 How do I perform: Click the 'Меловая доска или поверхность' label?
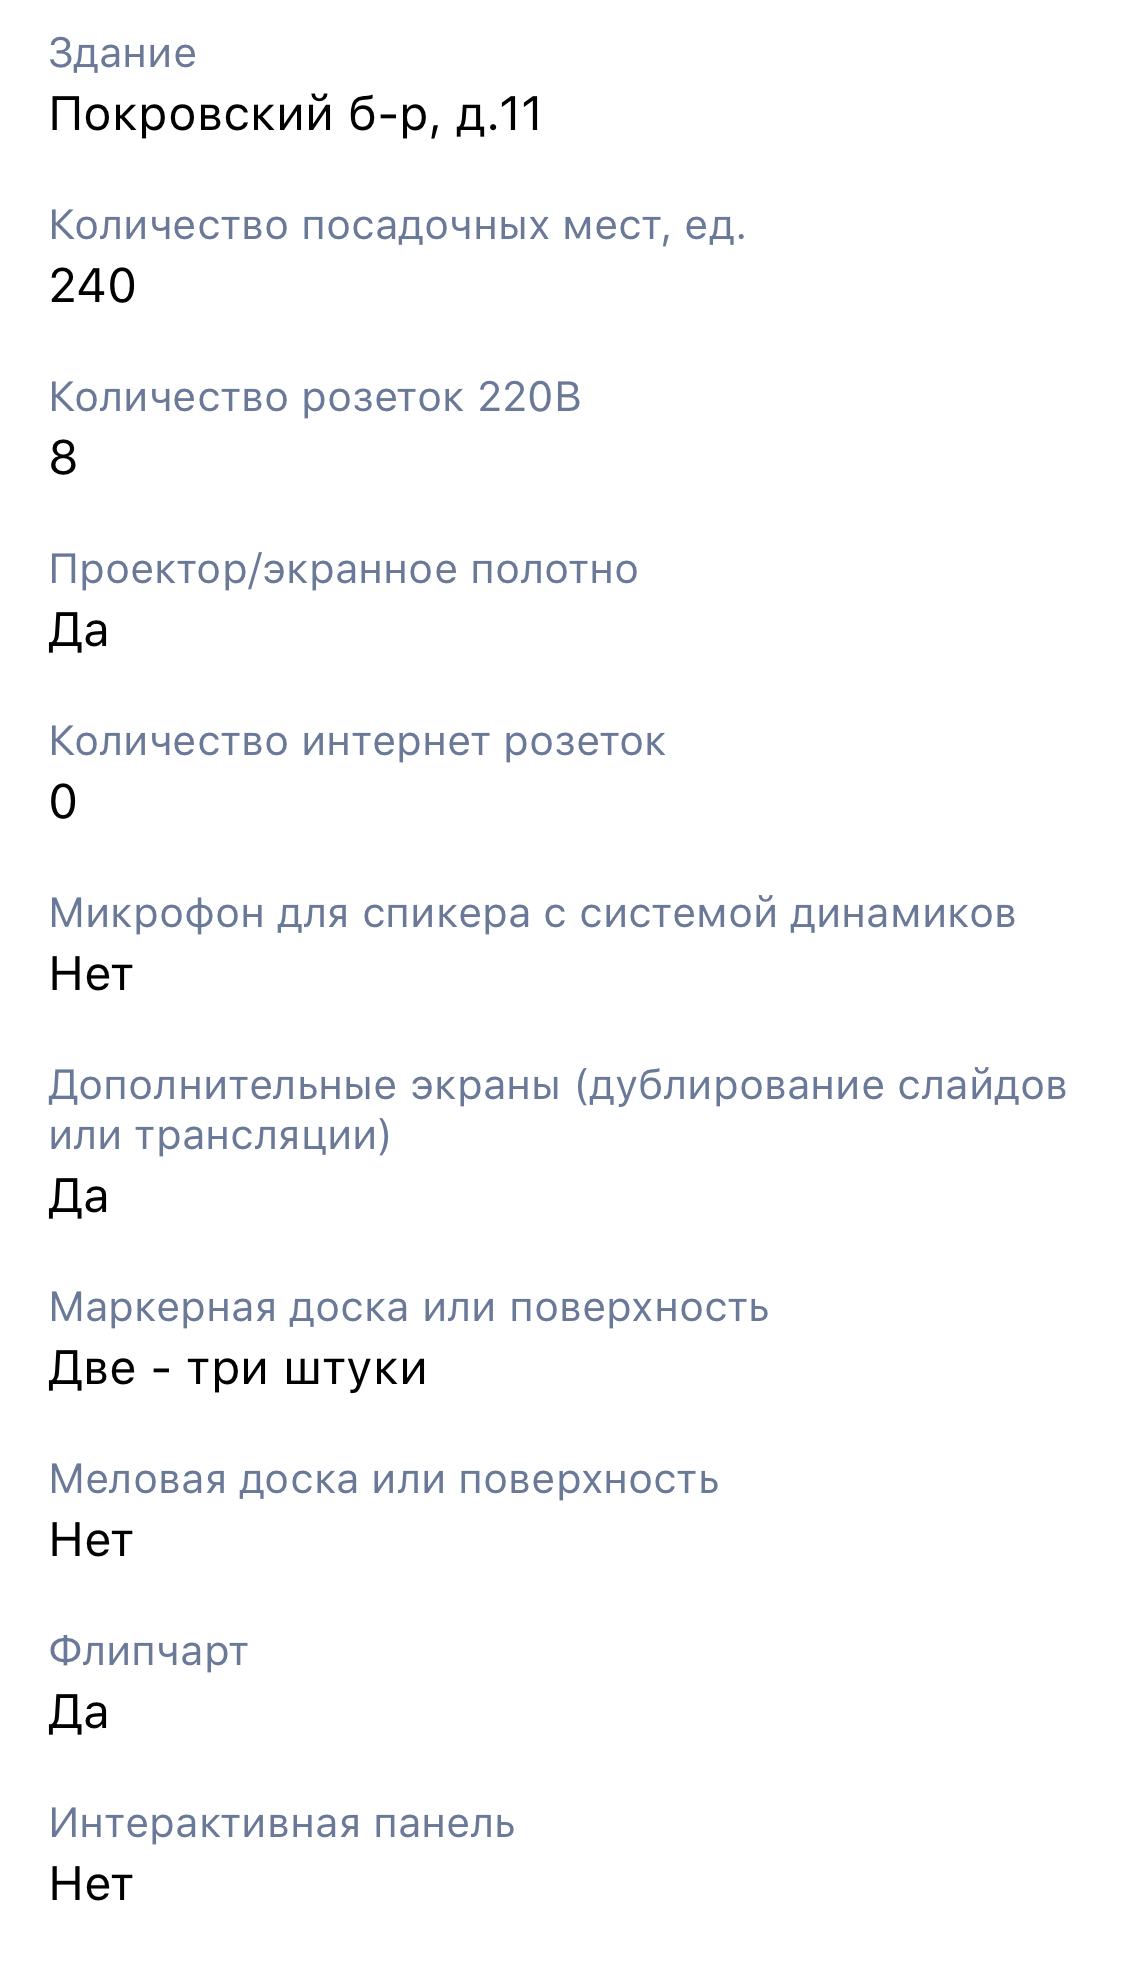(x=383, y=1479)
